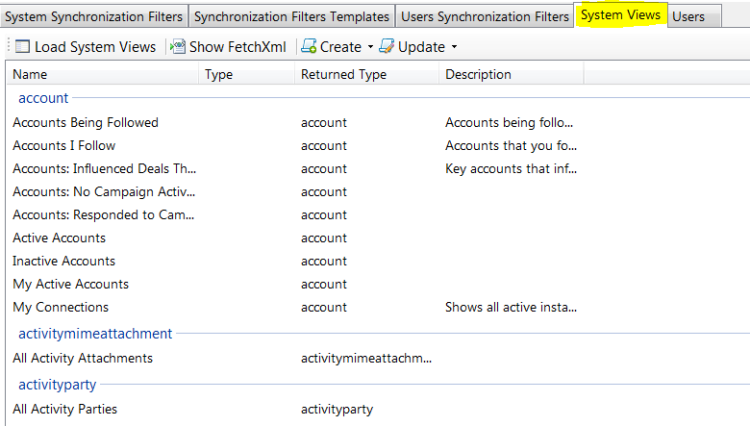The width and height of the screenshot is (750, 426).
Task: Click returned type 'activitymimeattachm...' cell
Action: tap(366, 358)
